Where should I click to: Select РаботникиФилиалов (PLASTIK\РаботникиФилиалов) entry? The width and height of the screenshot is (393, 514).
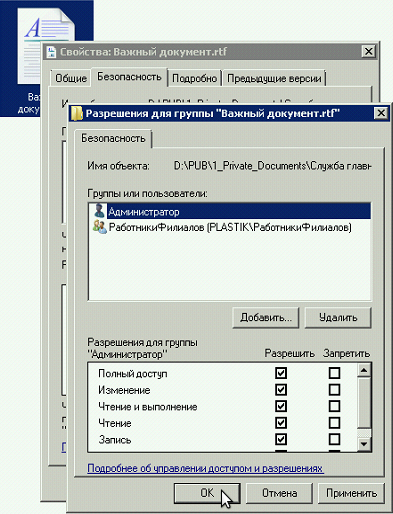(230, 227)
